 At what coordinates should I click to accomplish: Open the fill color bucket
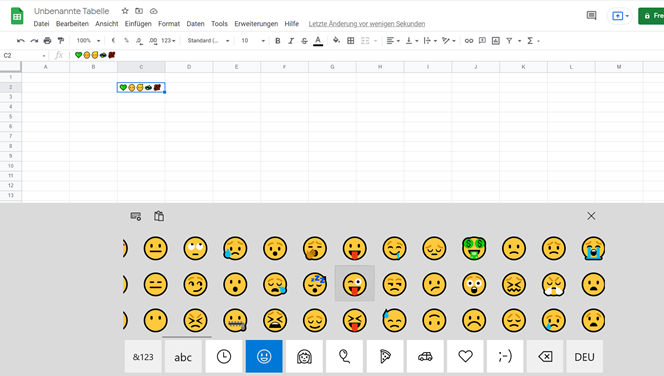point(337,41)
